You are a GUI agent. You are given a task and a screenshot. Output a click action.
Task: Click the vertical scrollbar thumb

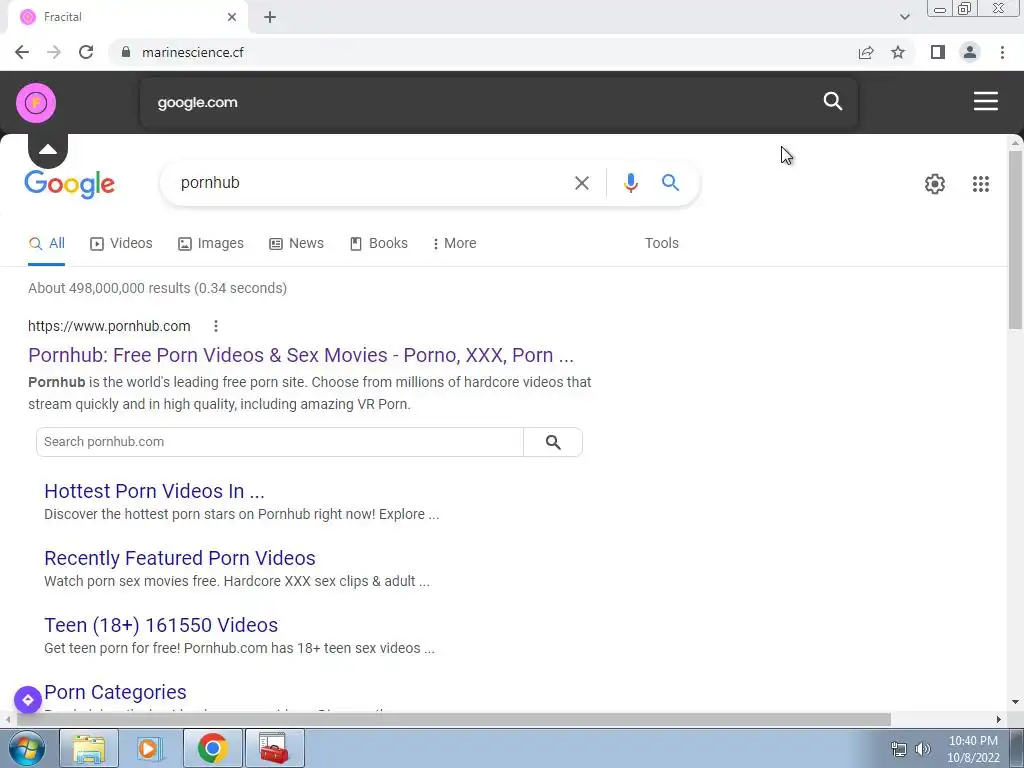pyautogui.click(x=1016, y=239)
